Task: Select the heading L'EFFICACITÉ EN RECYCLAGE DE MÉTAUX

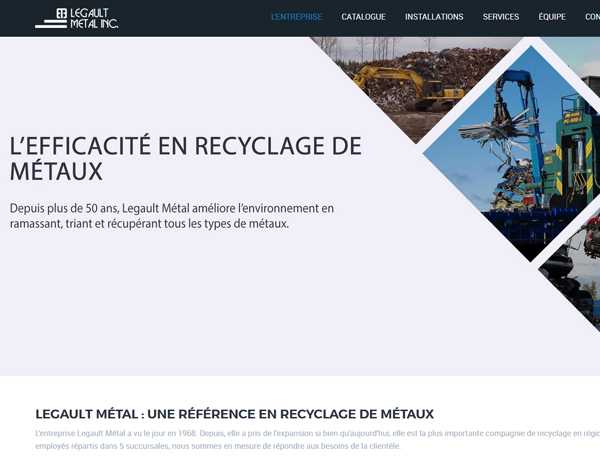Action: [185, 158]
